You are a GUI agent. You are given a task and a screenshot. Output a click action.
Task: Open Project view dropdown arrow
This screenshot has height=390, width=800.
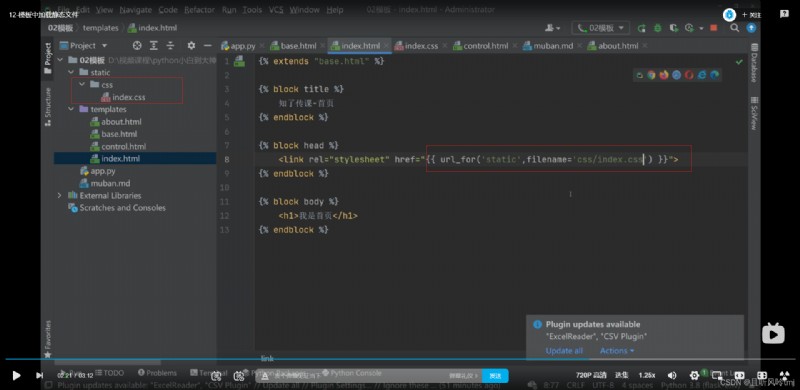[x=105, y=45]
